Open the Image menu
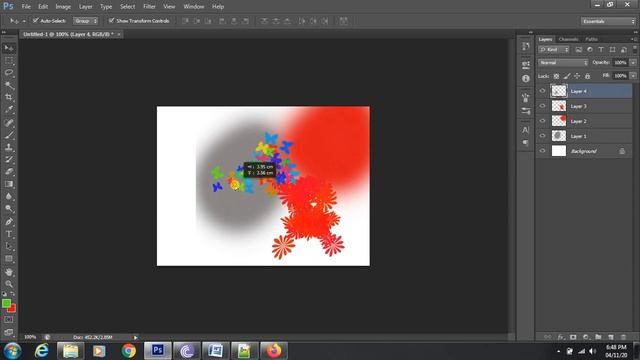Screen dimensions: 640x360 pyautogui.click(x=63, y=7)
